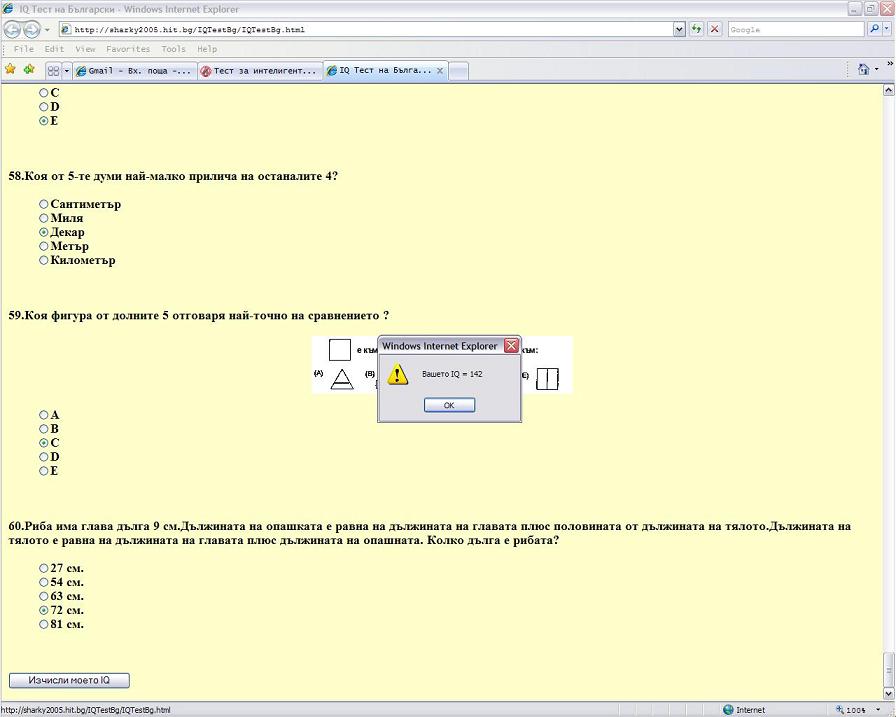The width and height of the screenshot is (896, 717).
Task: Open the Home button dropdown arrow
Action: coord(877,70)
